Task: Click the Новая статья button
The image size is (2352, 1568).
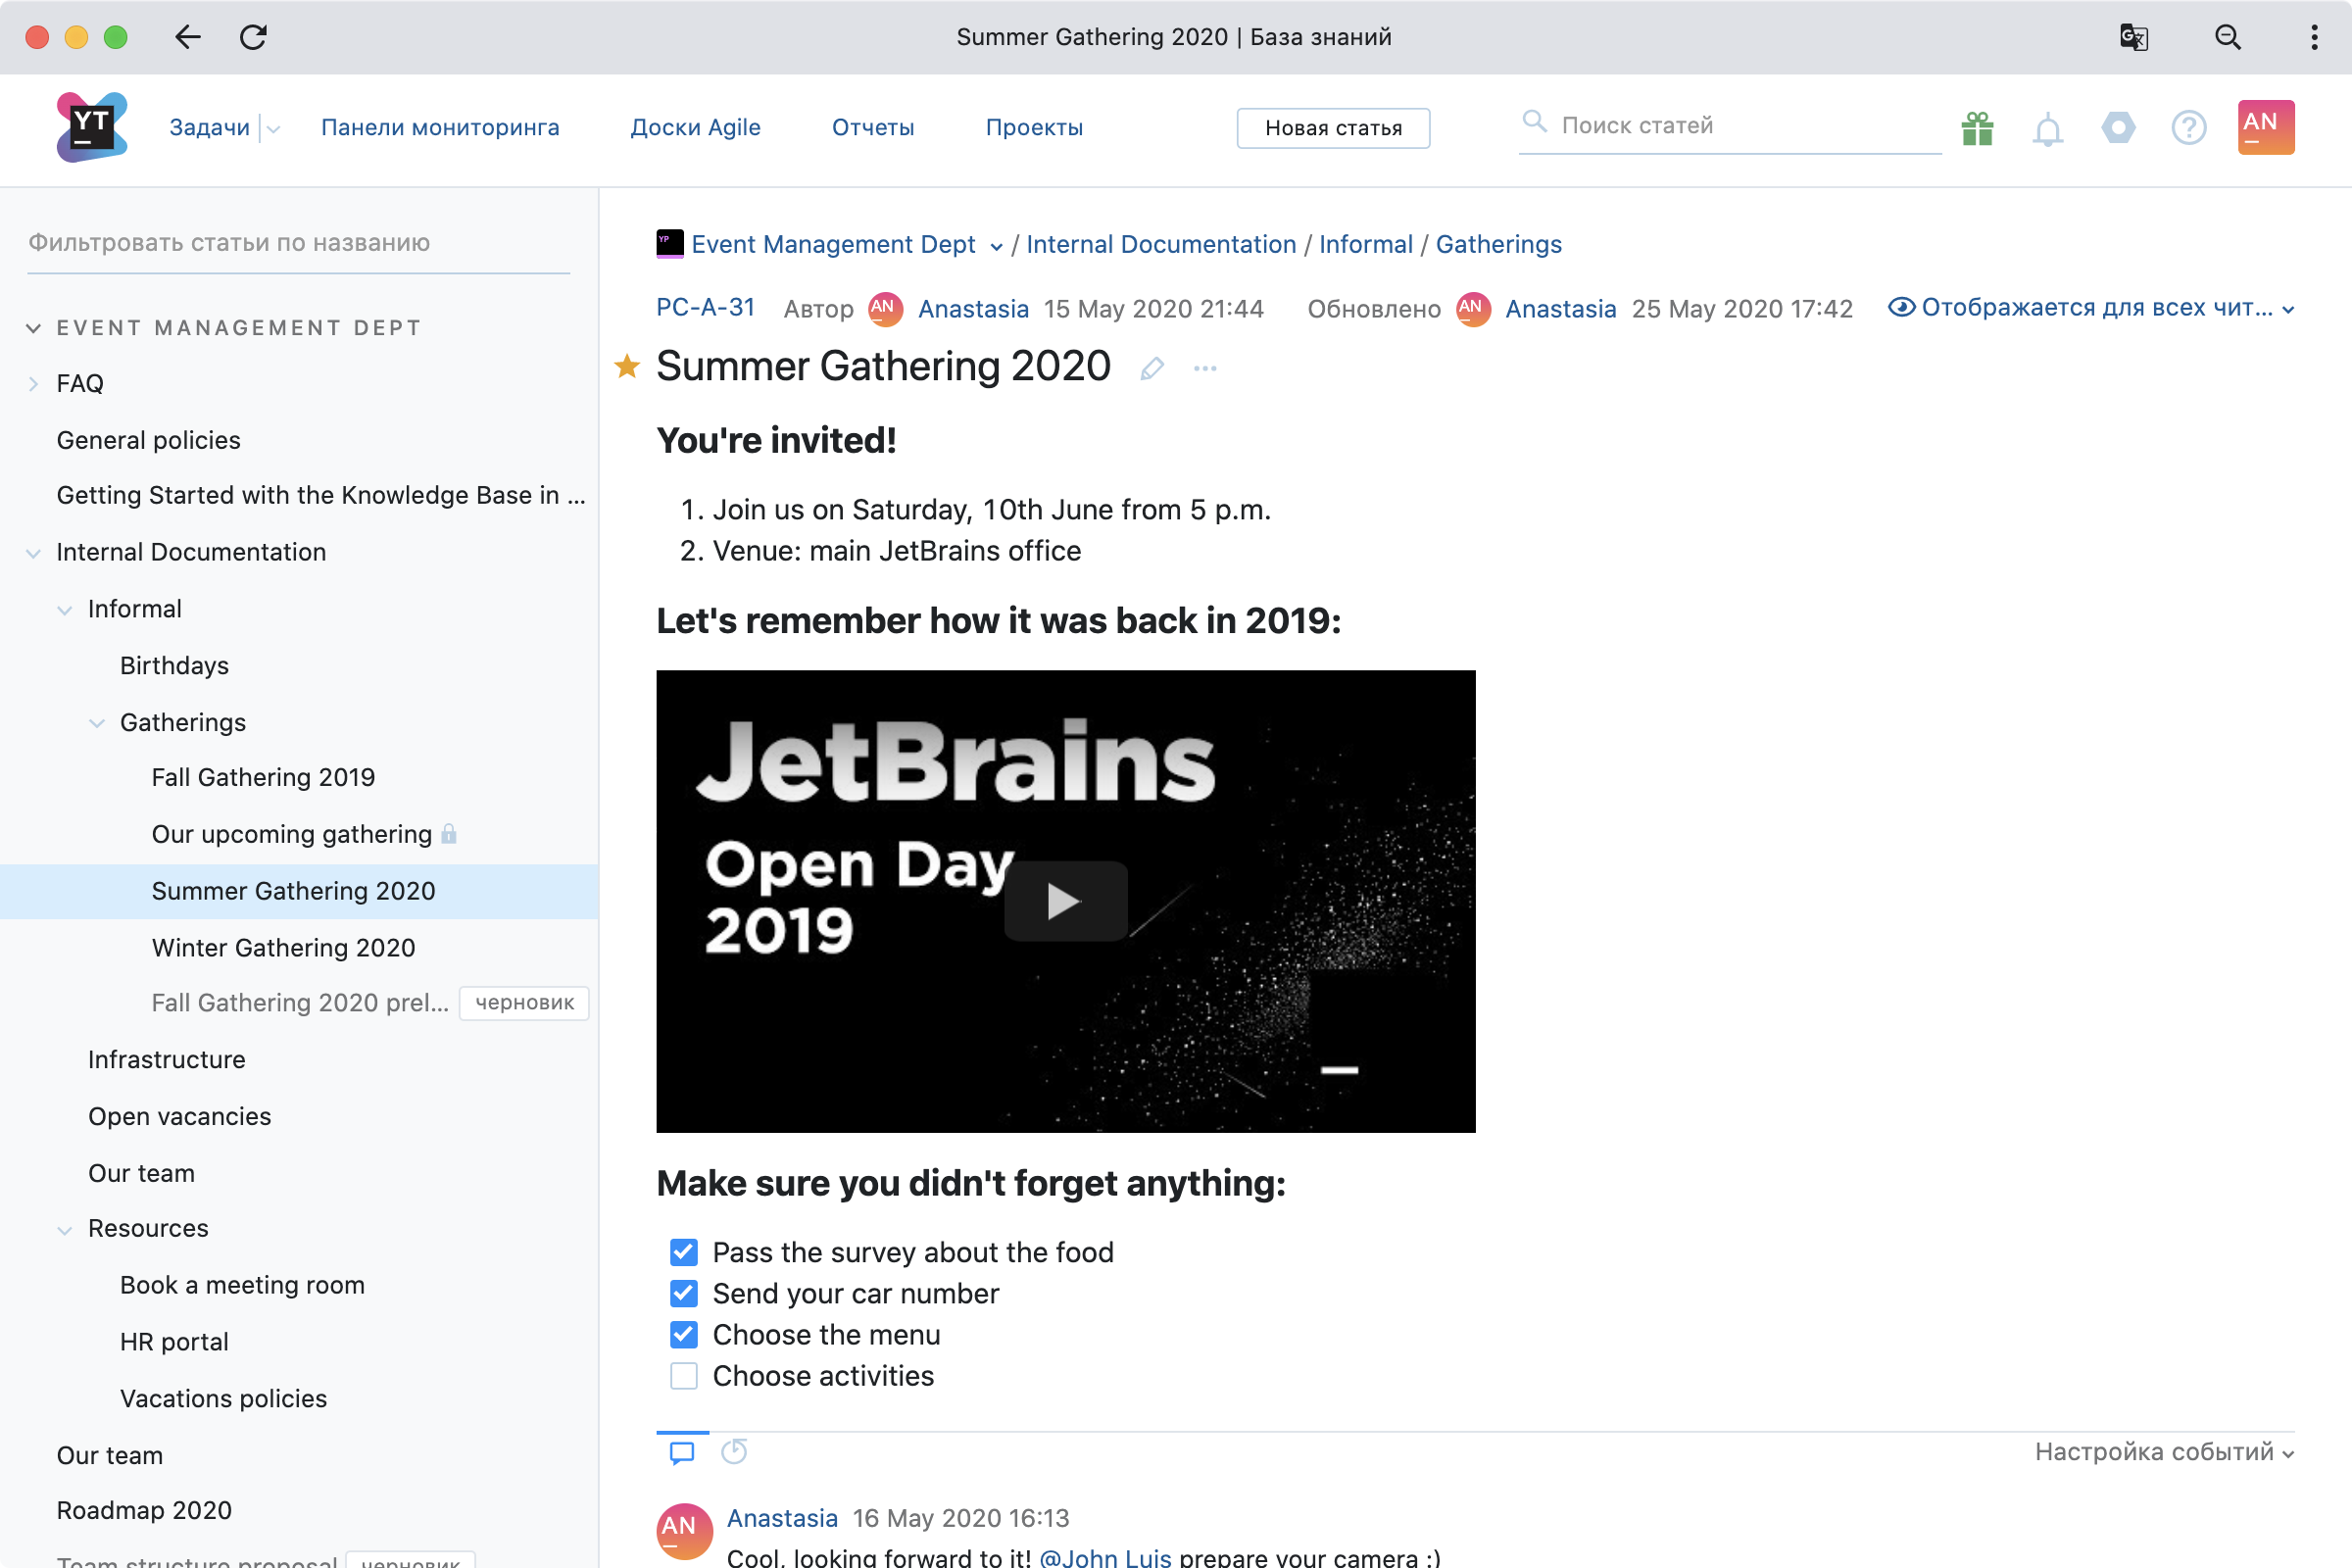Action: coord(1334,126)
